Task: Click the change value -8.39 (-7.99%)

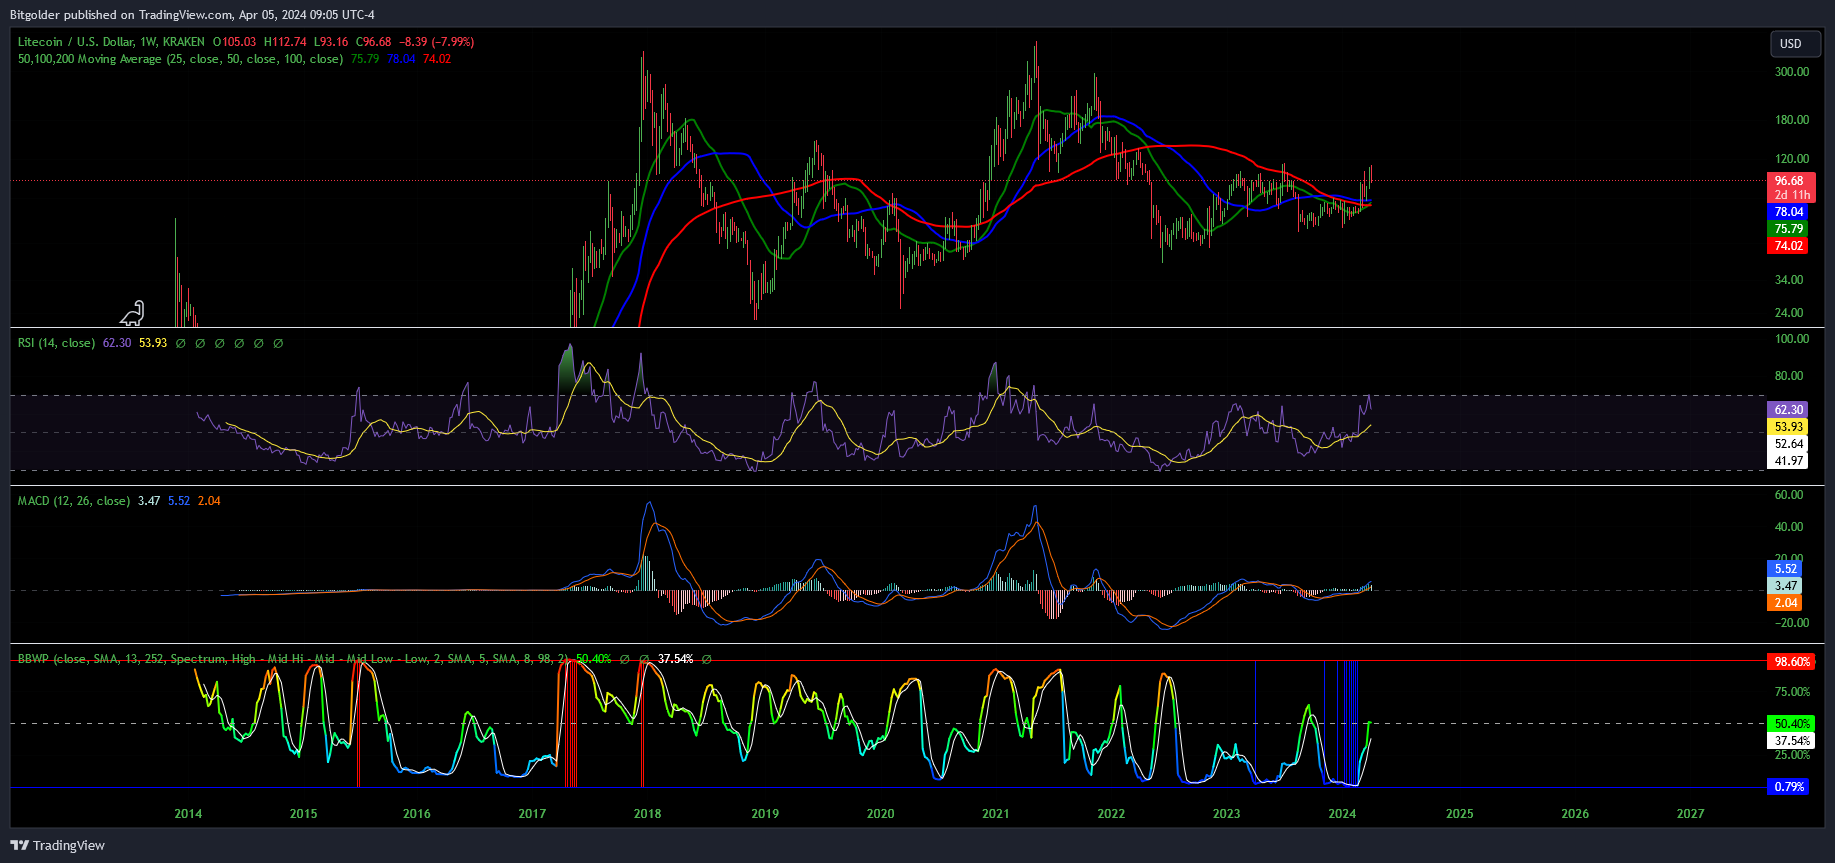Action: point(436,42)
